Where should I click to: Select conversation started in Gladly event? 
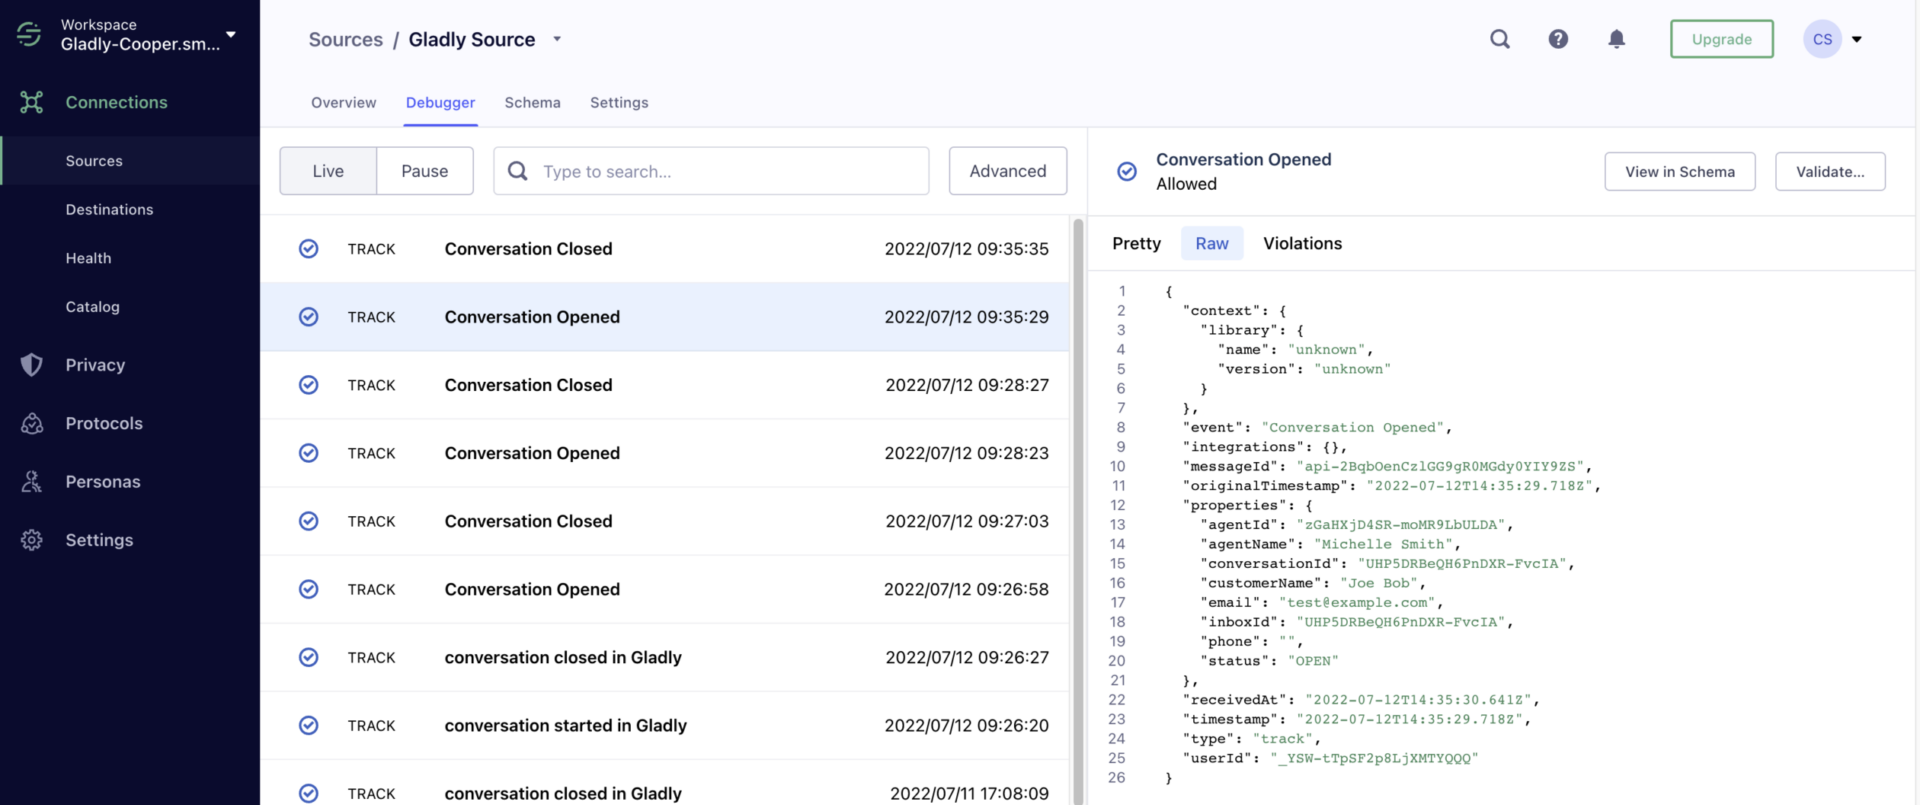point(665,725)
